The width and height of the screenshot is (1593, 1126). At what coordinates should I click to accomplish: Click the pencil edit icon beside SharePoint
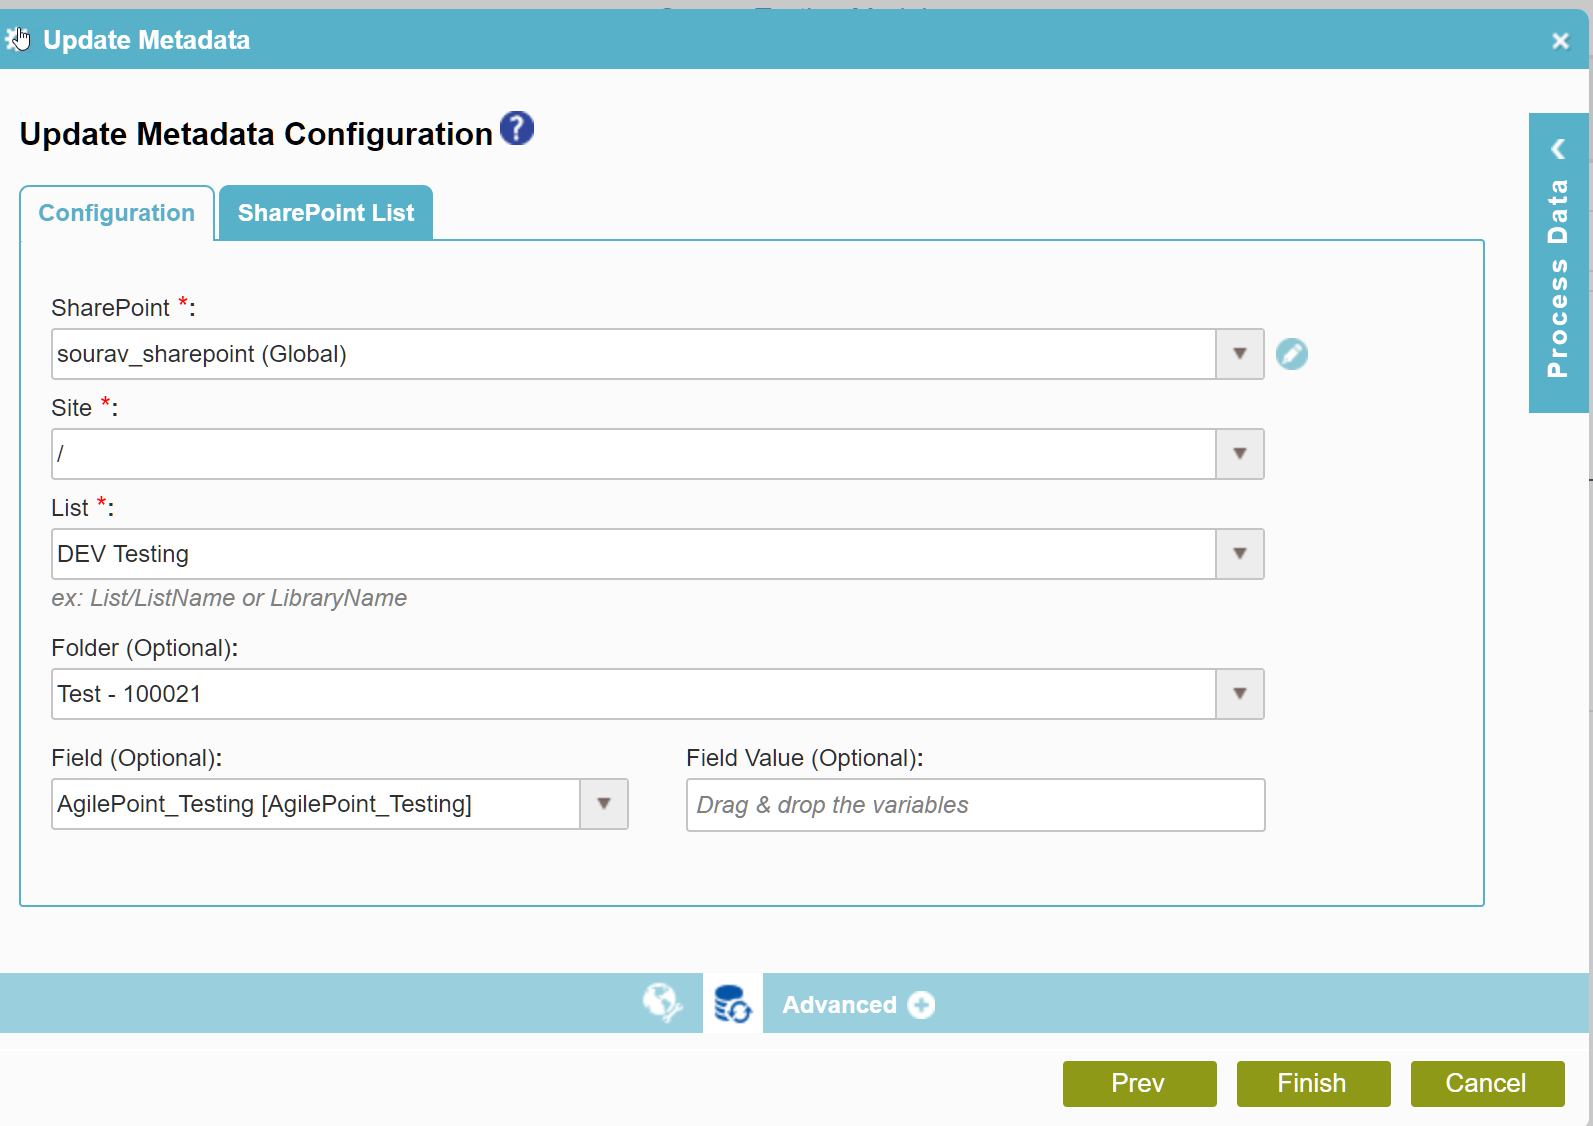[x=1291, y=354]
